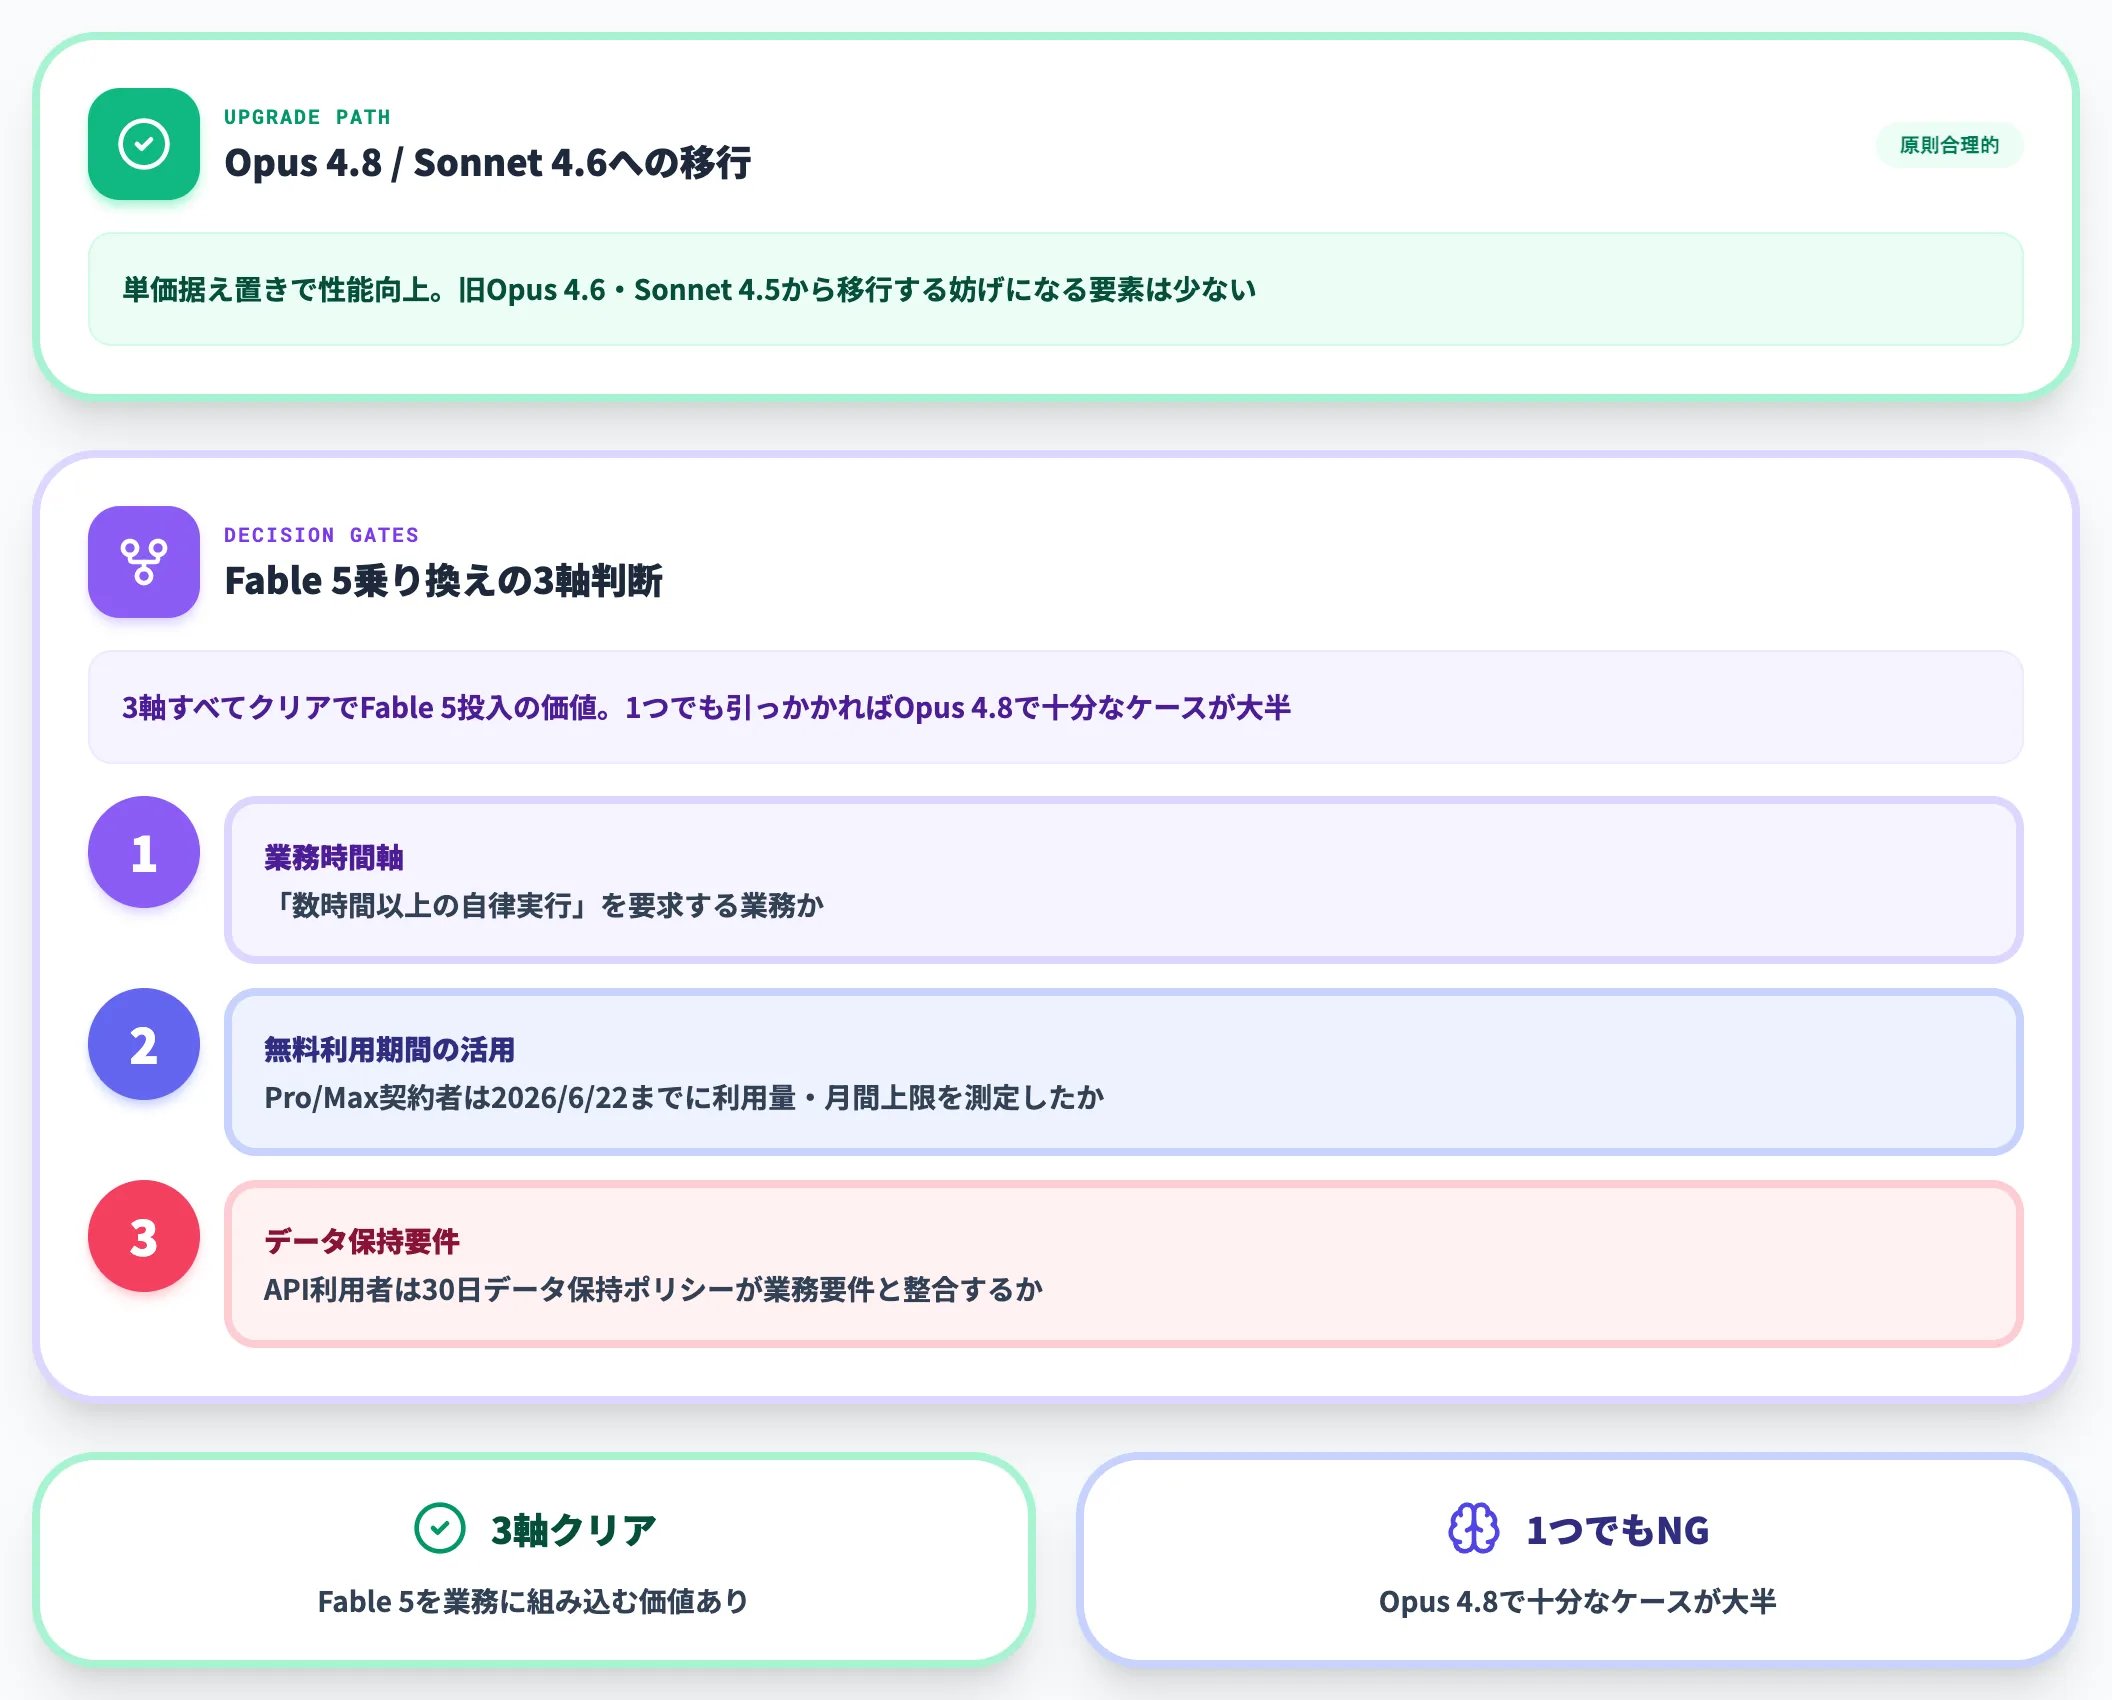
Task: Select the red number 3 circle
Action: coord(144,1236)
